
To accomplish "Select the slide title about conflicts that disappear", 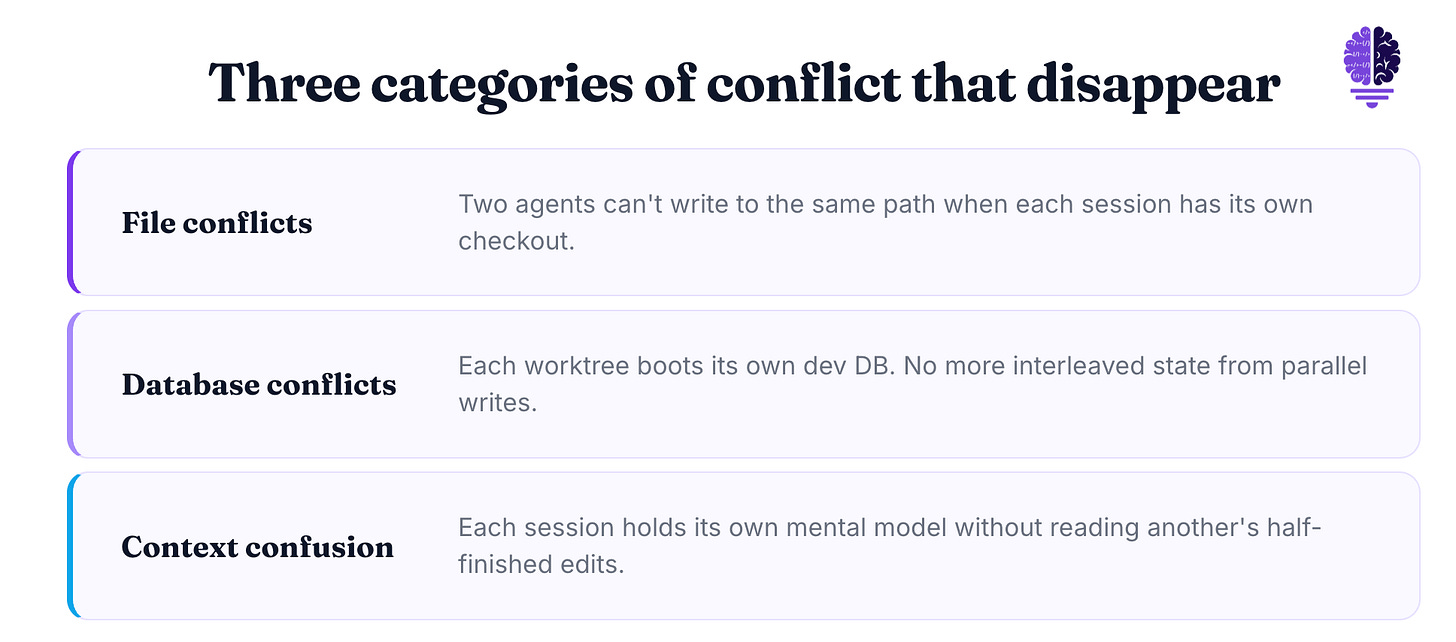I will (744, 84).
